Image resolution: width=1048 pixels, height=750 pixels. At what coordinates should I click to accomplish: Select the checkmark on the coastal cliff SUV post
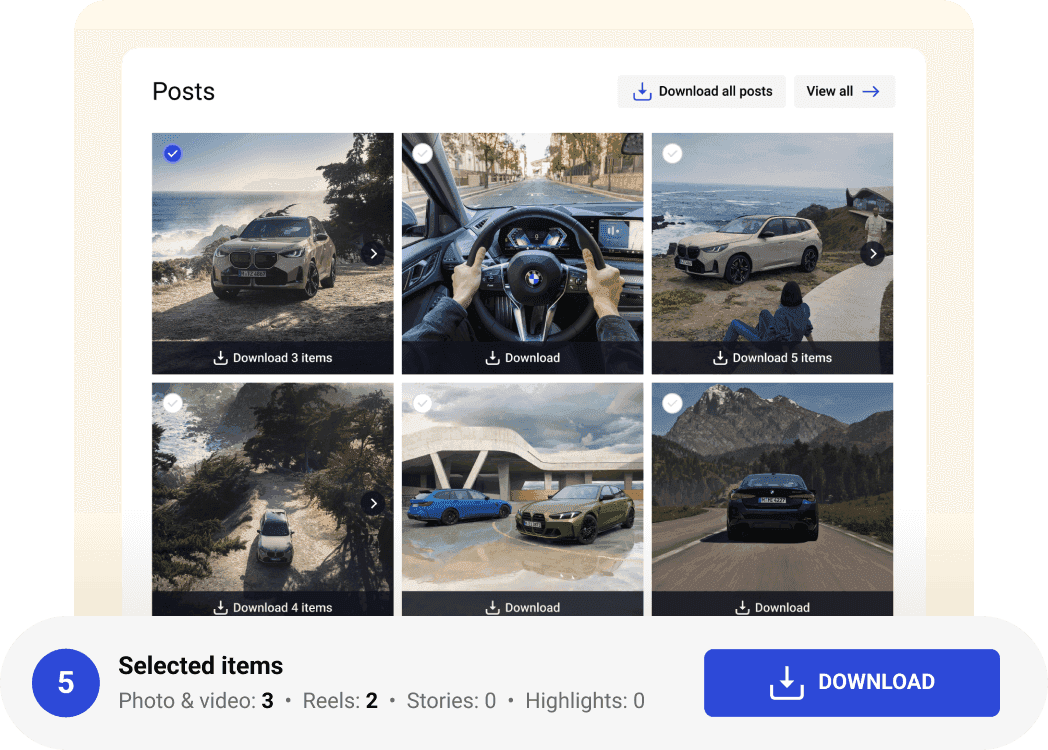coord(671,153)
